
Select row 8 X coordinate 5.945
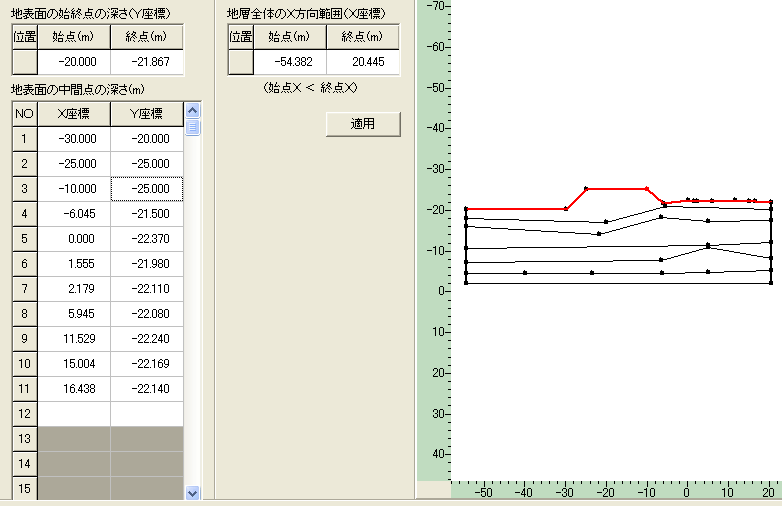point(74,314)
